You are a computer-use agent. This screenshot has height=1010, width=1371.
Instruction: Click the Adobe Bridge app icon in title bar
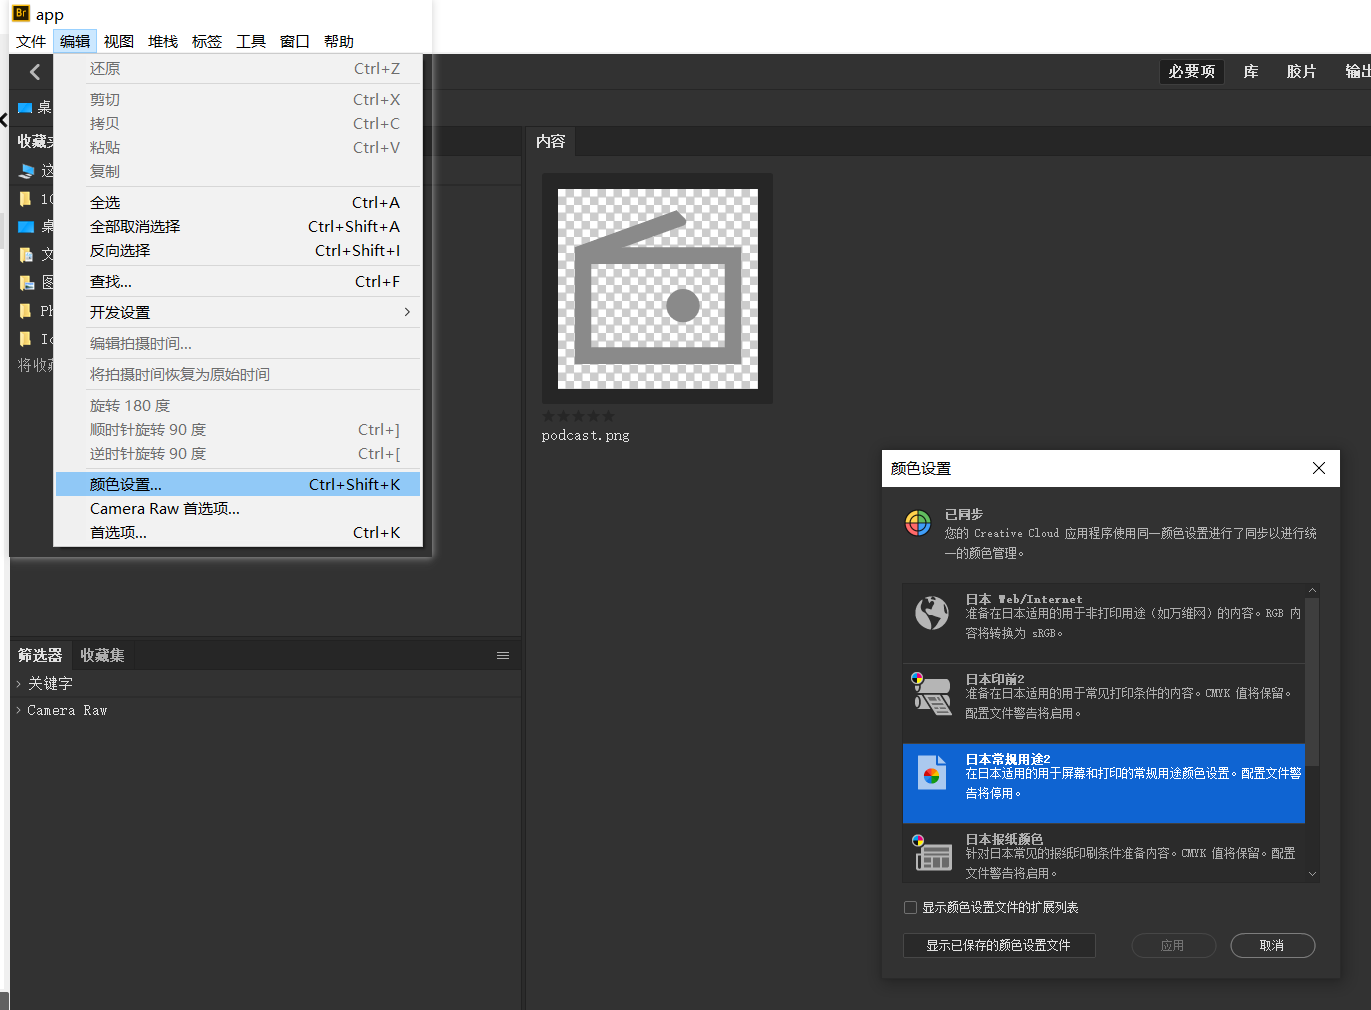click(x=20, y=13)
